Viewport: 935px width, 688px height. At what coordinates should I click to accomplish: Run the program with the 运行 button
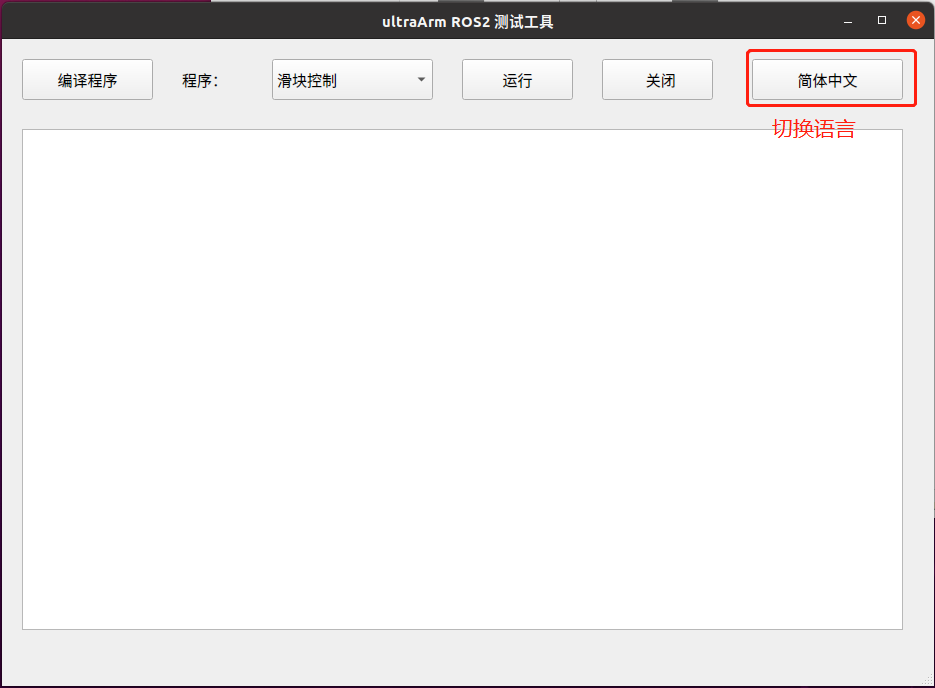click(517, 80)
